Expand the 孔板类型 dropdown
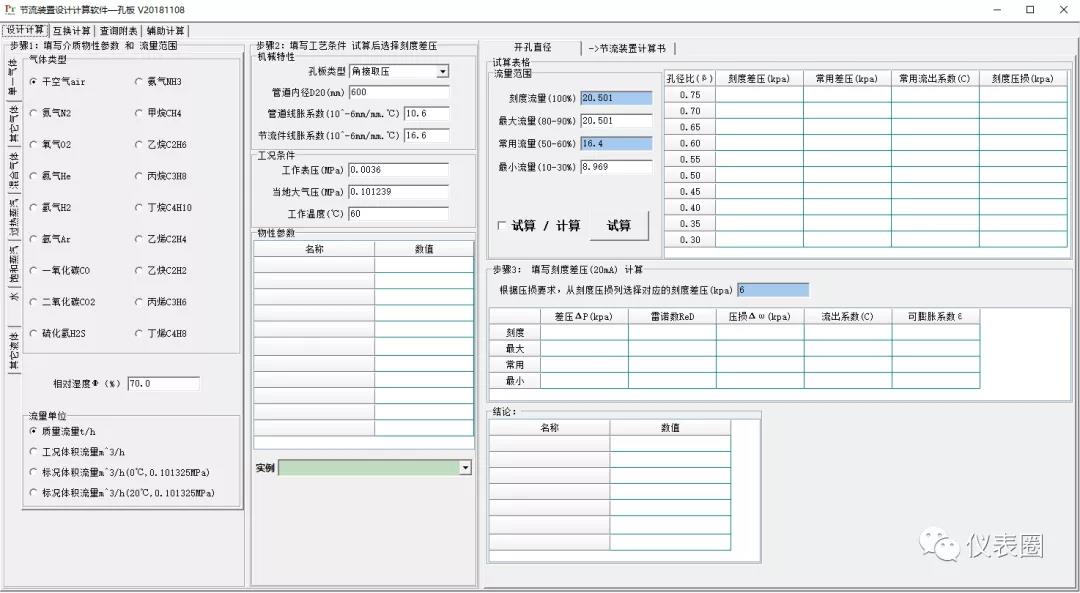The width and height of the screenshot is (1080, 593). point(442,72)
